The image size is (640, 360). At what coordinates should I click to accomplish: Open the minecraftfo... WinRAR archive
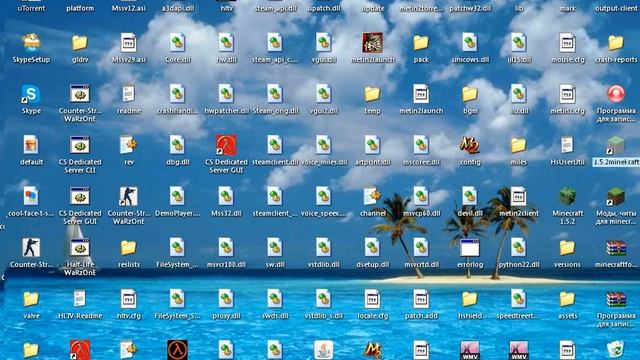click(616, 248)
